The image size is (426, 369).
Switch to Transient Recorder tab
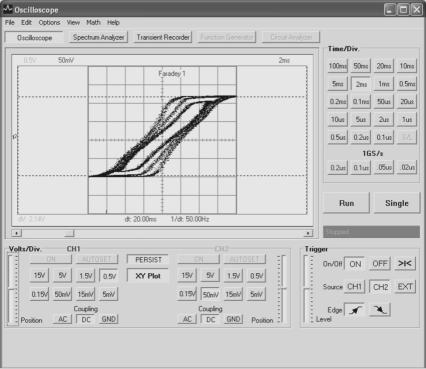(x=163, y=37)
